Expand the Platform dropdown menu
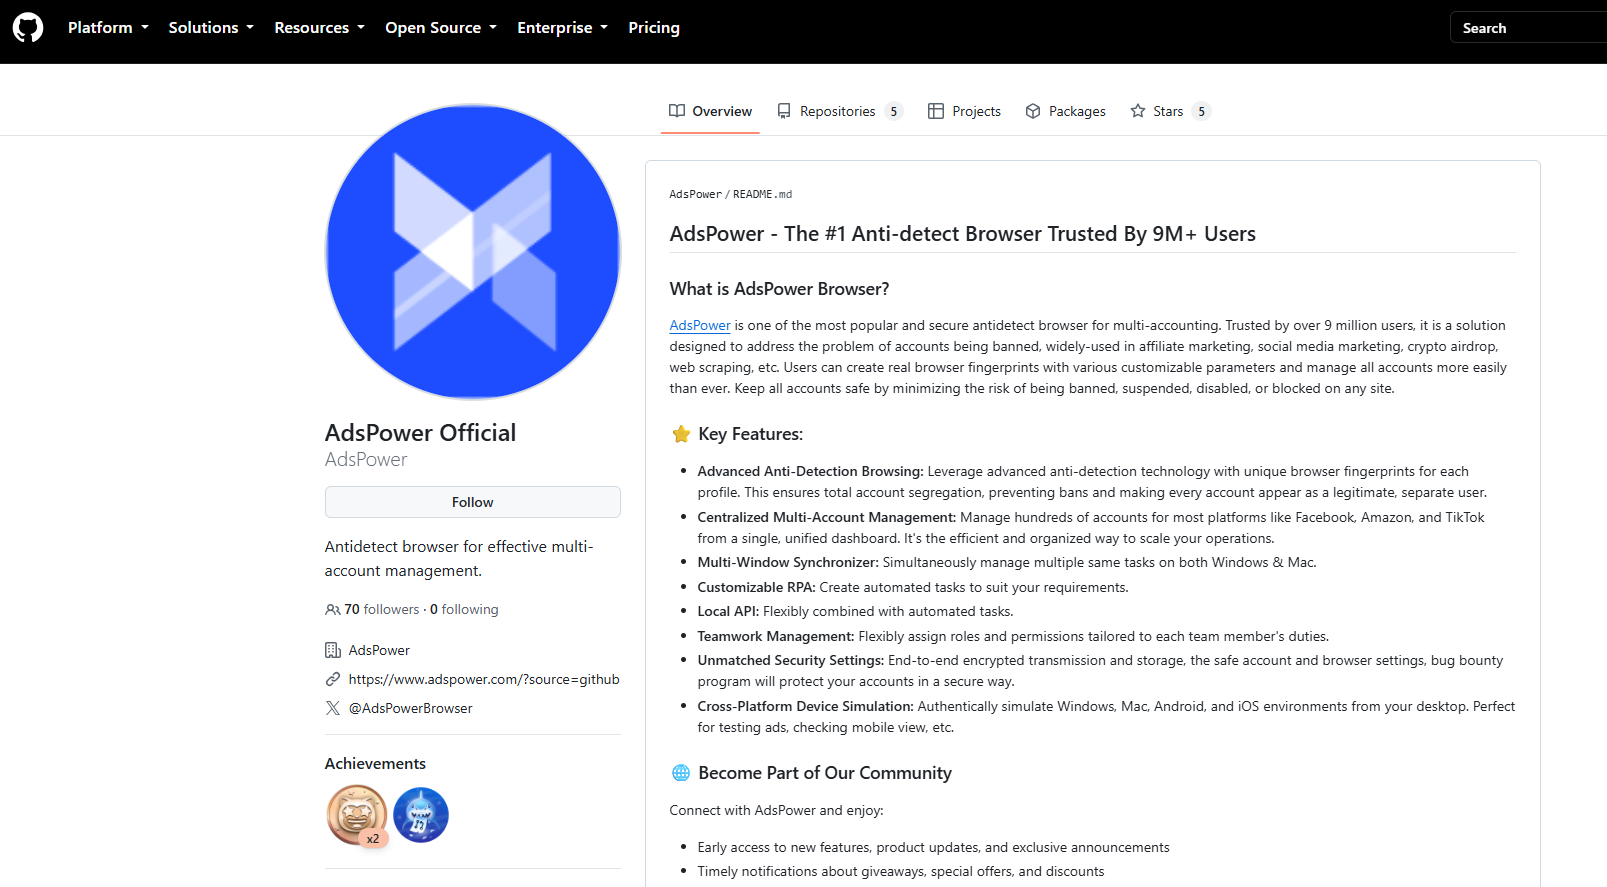The width and height of the screenshot is (1607, 887). [108, 28]
